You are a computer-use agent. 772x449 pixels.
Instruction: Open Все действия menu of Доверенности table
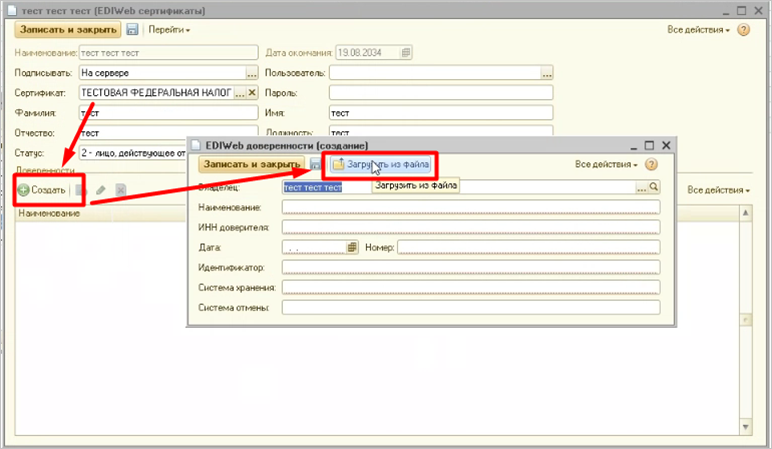718,190
